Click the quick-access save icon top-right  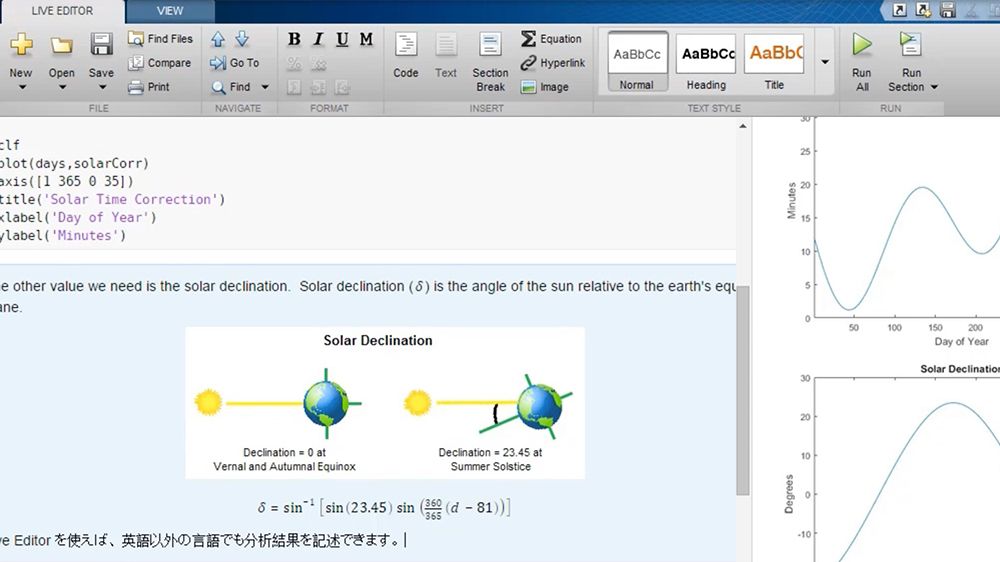pyautogui.click(x=948, y=10)
